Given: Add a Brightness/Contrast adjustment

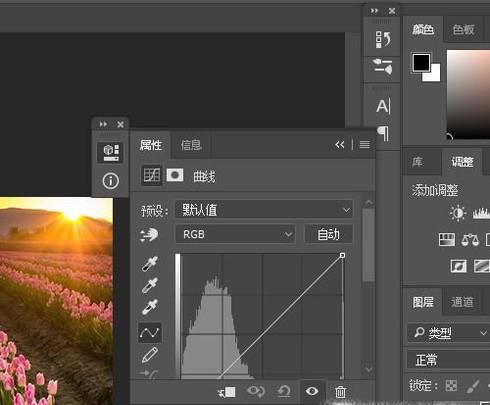Looking at the screenshot, I should [458, 213].
